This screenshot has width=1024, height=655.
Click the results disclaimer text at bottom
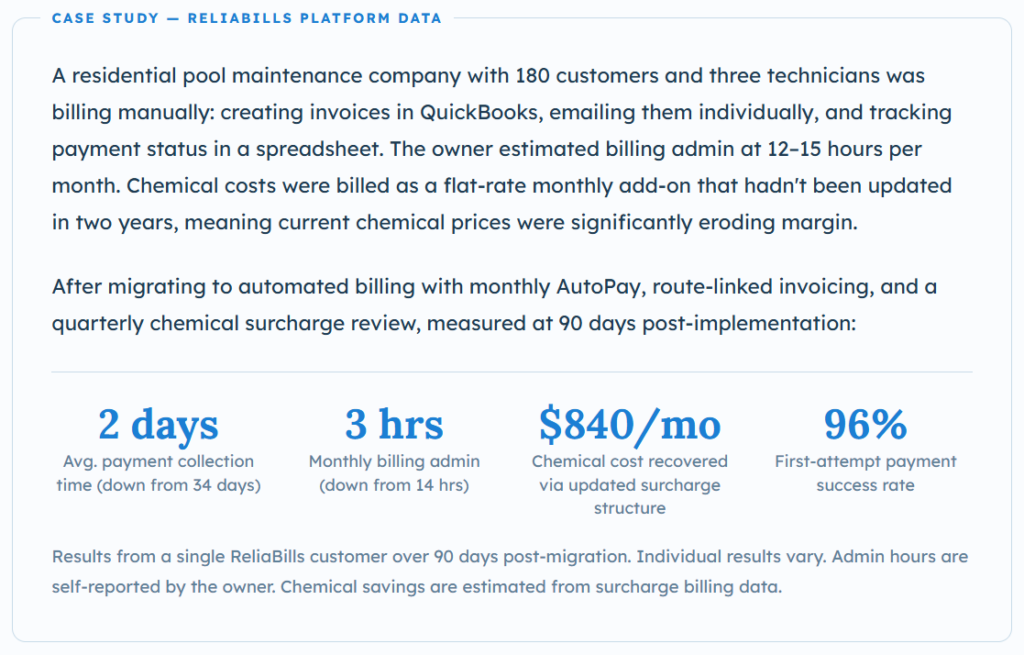tap(509, 571)
